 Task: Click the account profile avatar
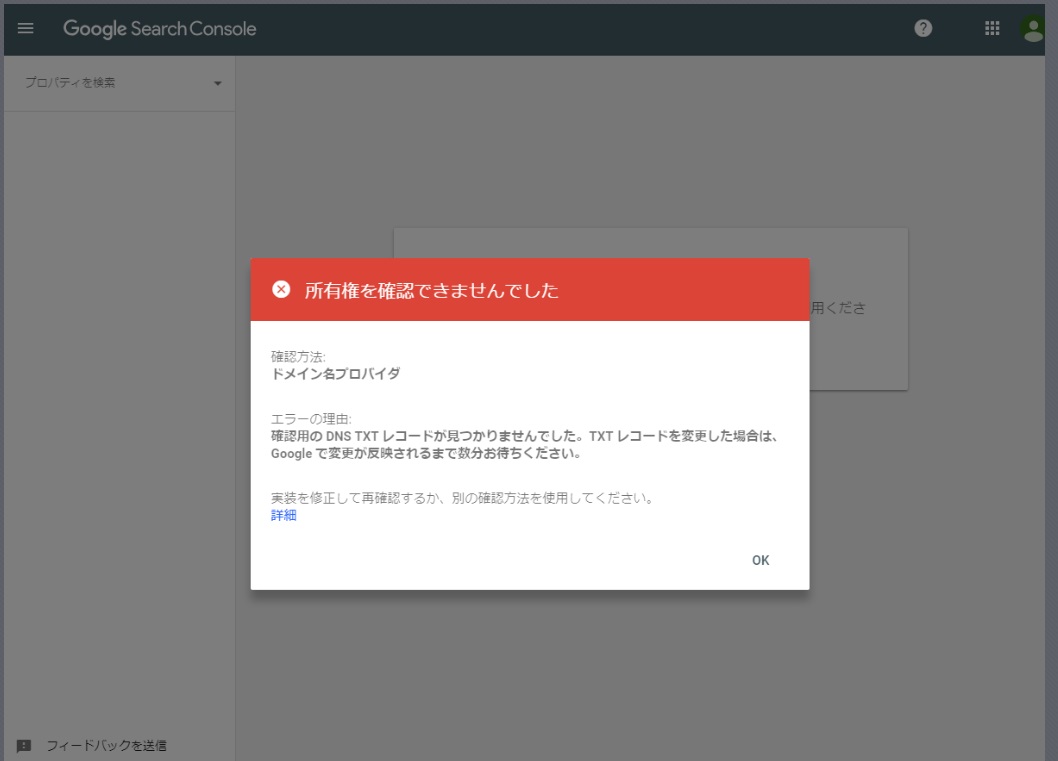[x=1034, y=28]
